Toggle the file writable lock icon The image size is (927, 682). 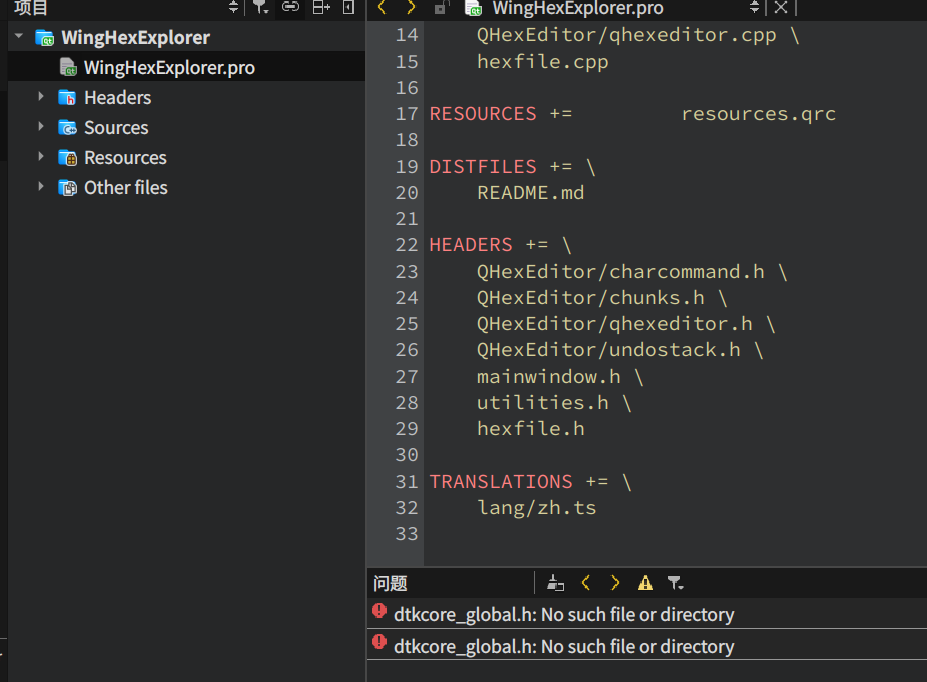(x=441, y=7)
